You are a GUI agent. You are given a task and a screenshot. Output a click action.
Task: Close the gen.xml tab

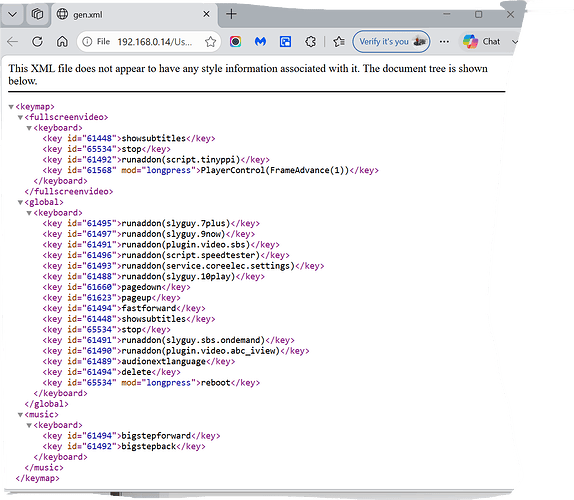[206, 14]
